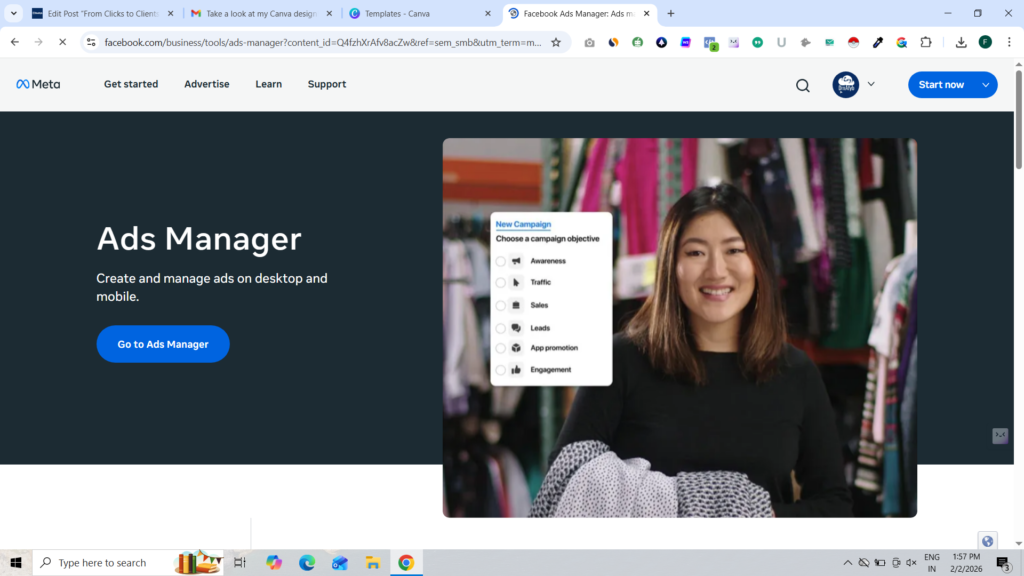Expand the profile account chevron
This screenshot has width=1024, height=576.
tap(871, 85)
